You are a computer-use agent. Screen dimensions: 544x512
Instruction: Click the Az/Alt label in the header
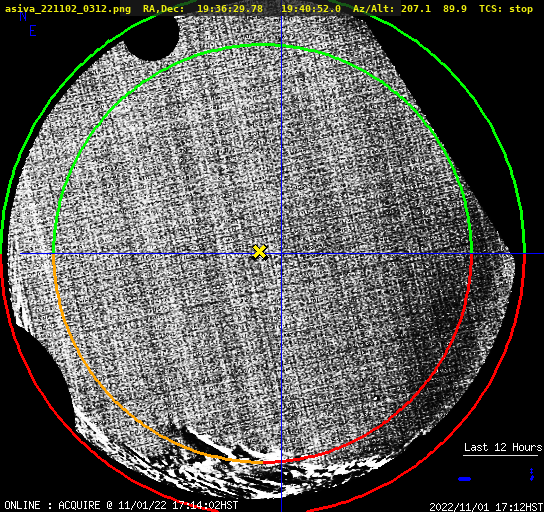[374, 9]
